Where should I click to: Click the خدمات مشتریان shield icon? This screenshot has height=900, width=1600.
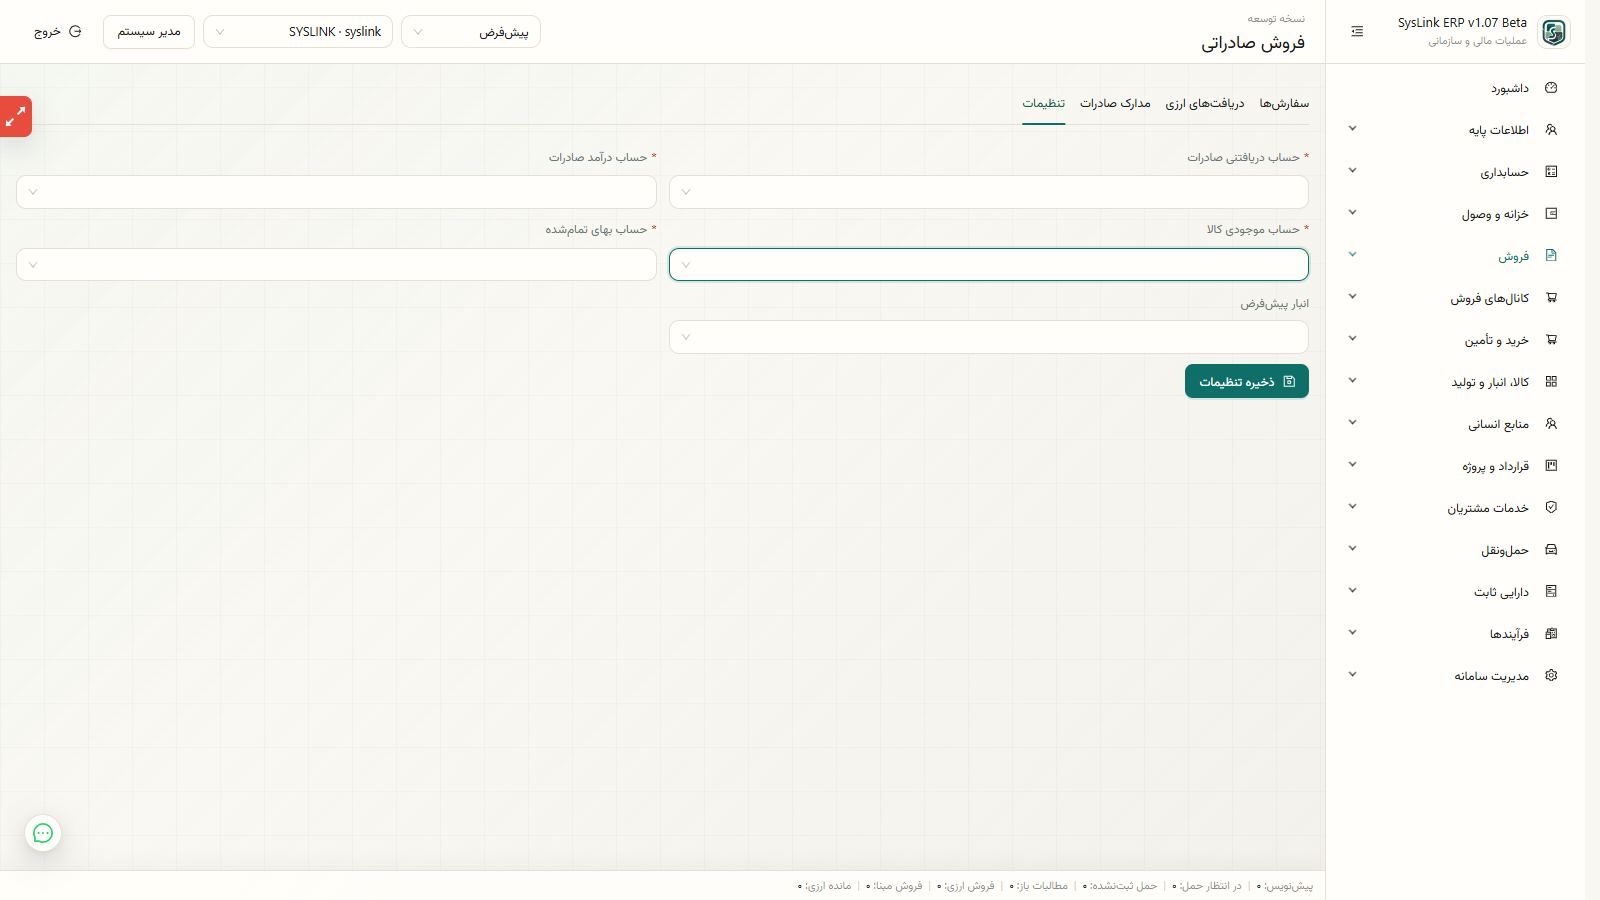point(1551,508)
